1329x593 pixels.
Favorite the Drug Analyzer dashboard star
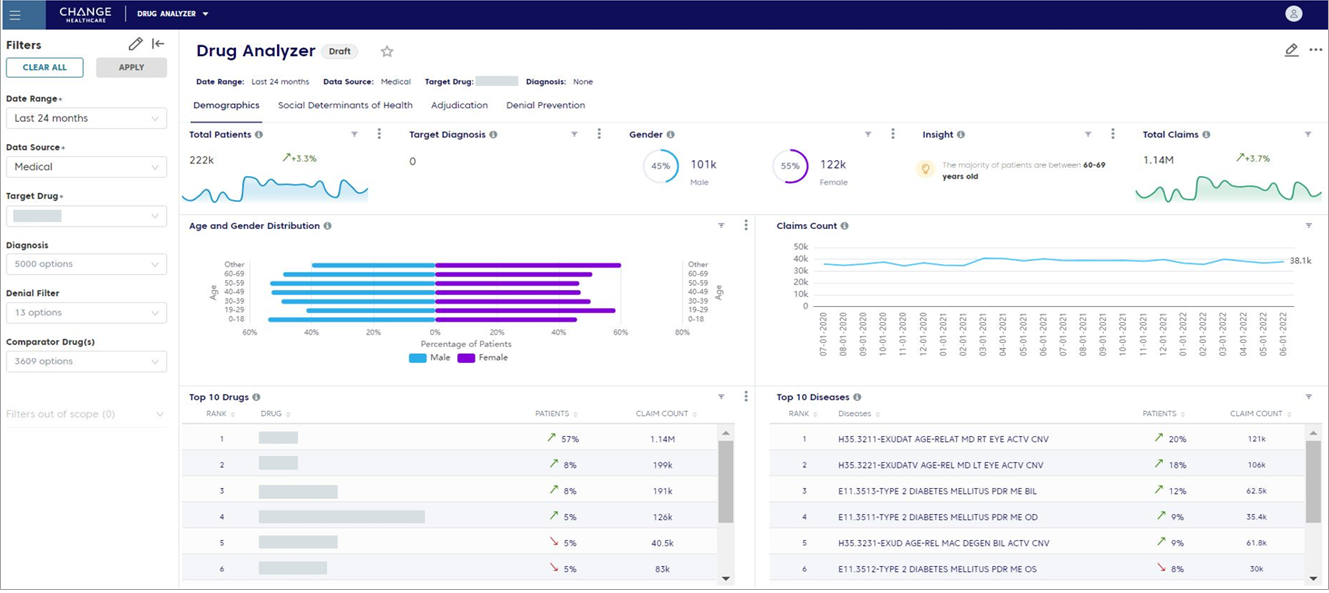(387, 52)
